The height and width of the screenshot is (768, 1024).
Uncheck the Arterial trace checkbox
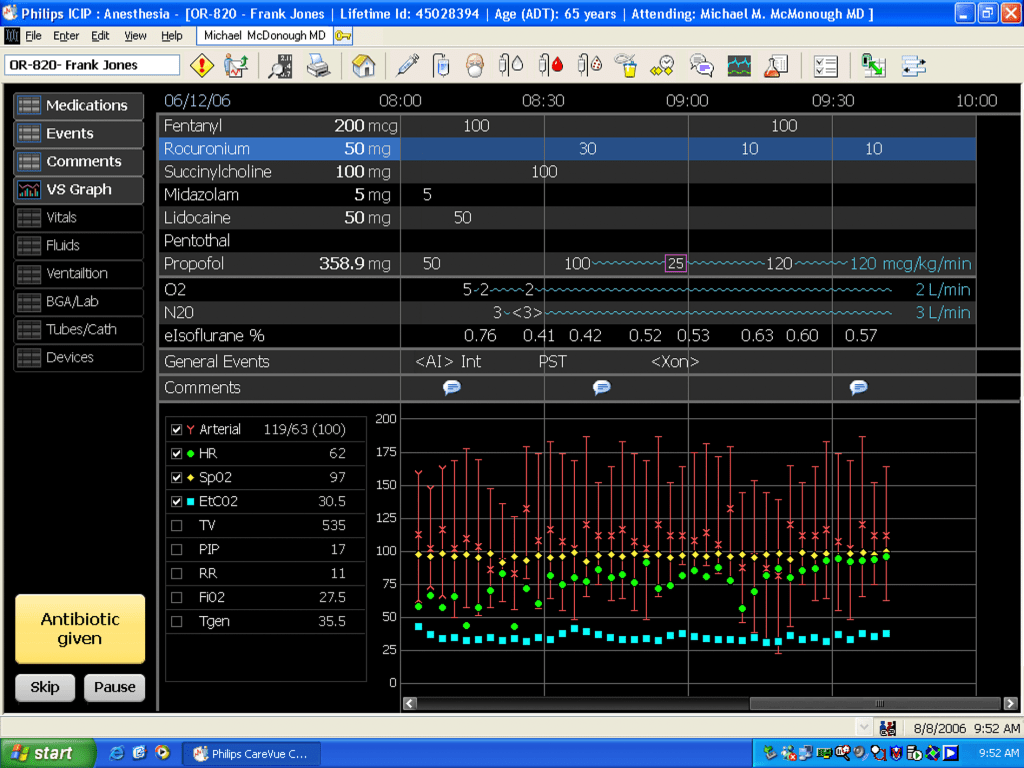(x=177, y=430)
